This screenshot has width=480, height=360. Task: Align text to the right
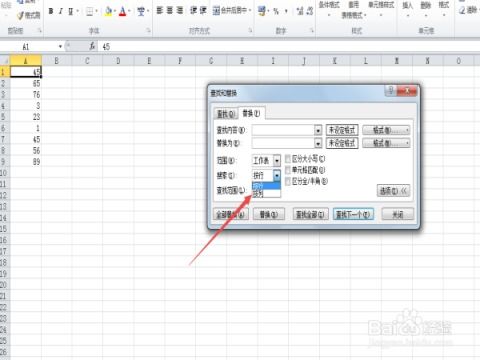(x=180, y=11)
